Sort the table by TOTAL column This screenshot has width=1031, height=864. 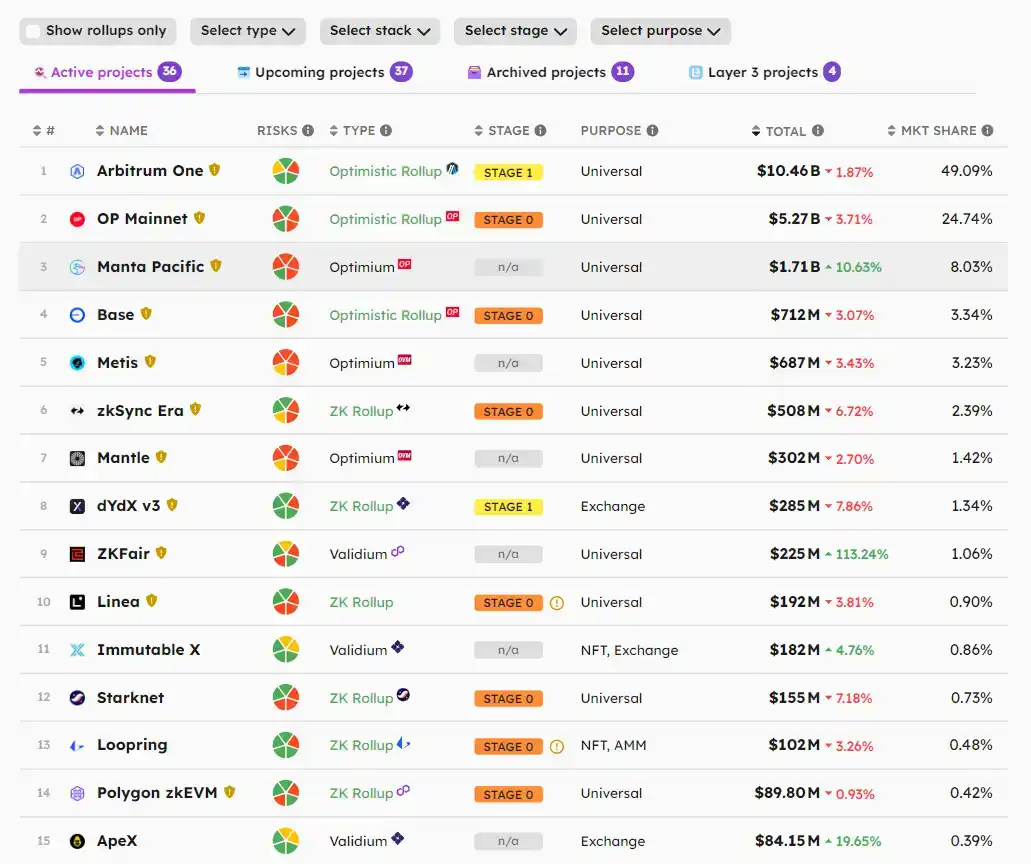pyautogui.click(x=785, y=131)
